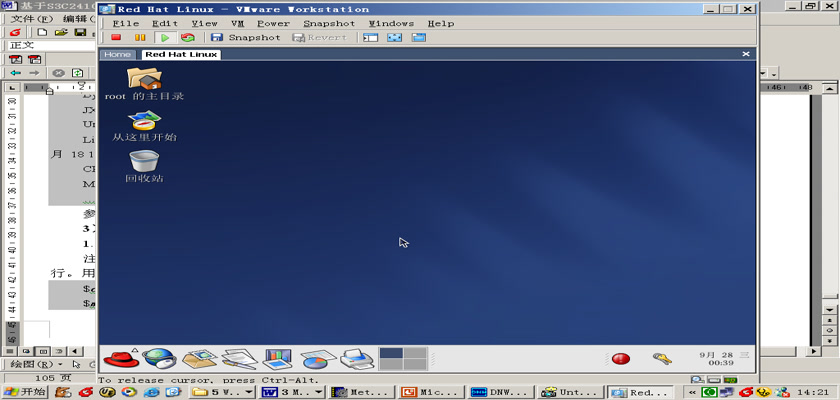Switch to the Home tab
This screenshot has width=840, height=400.
[x=117, y=54]
